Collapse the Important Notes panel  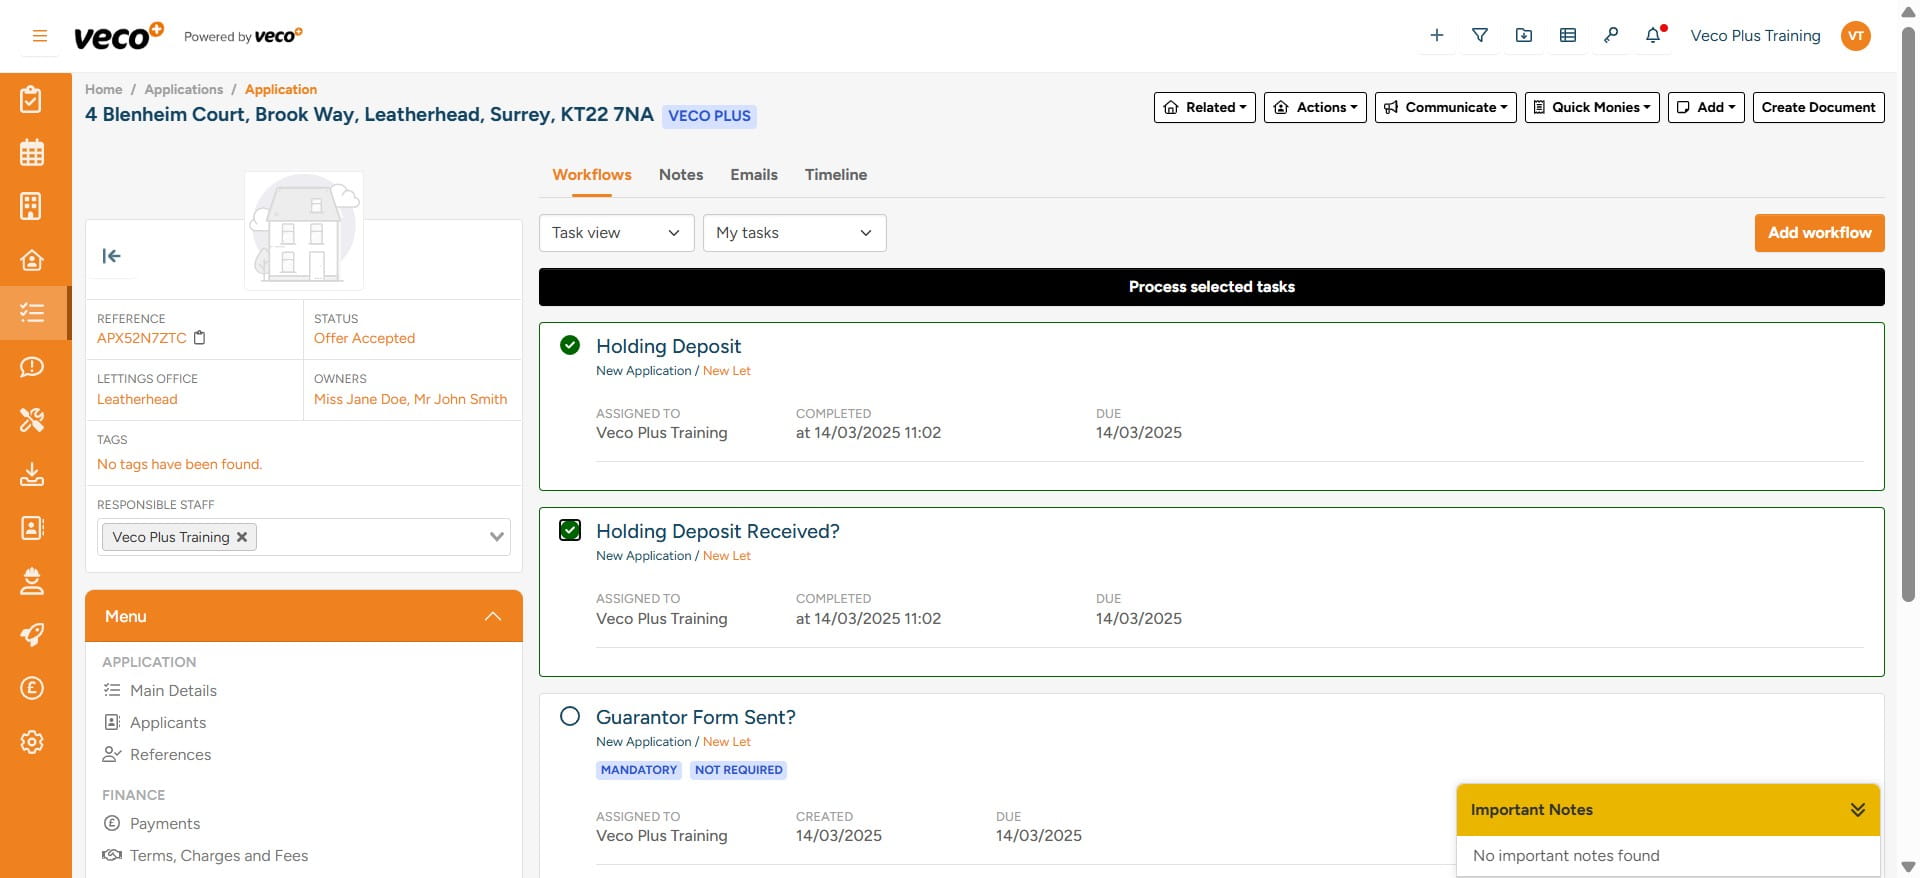(x=1857, y=810)
